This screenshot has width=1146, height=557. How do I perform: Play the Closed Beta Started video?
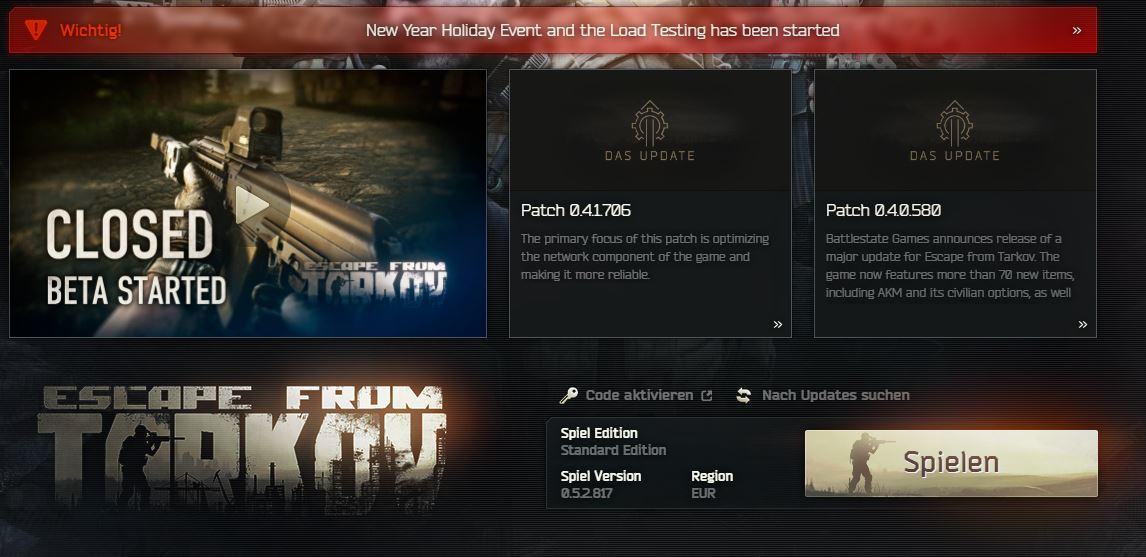tap(251, 205)
